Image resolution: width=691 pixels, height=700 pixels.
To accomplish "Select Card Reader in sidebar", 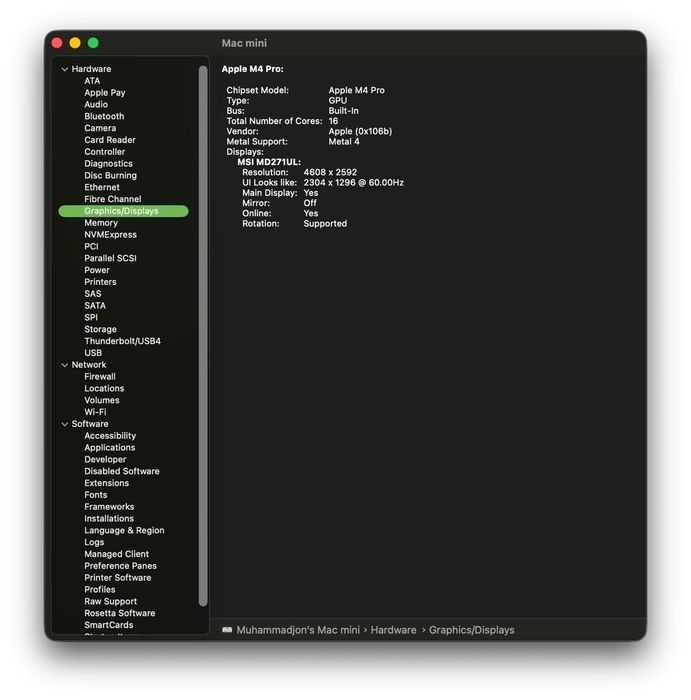I will coord(110,140).
